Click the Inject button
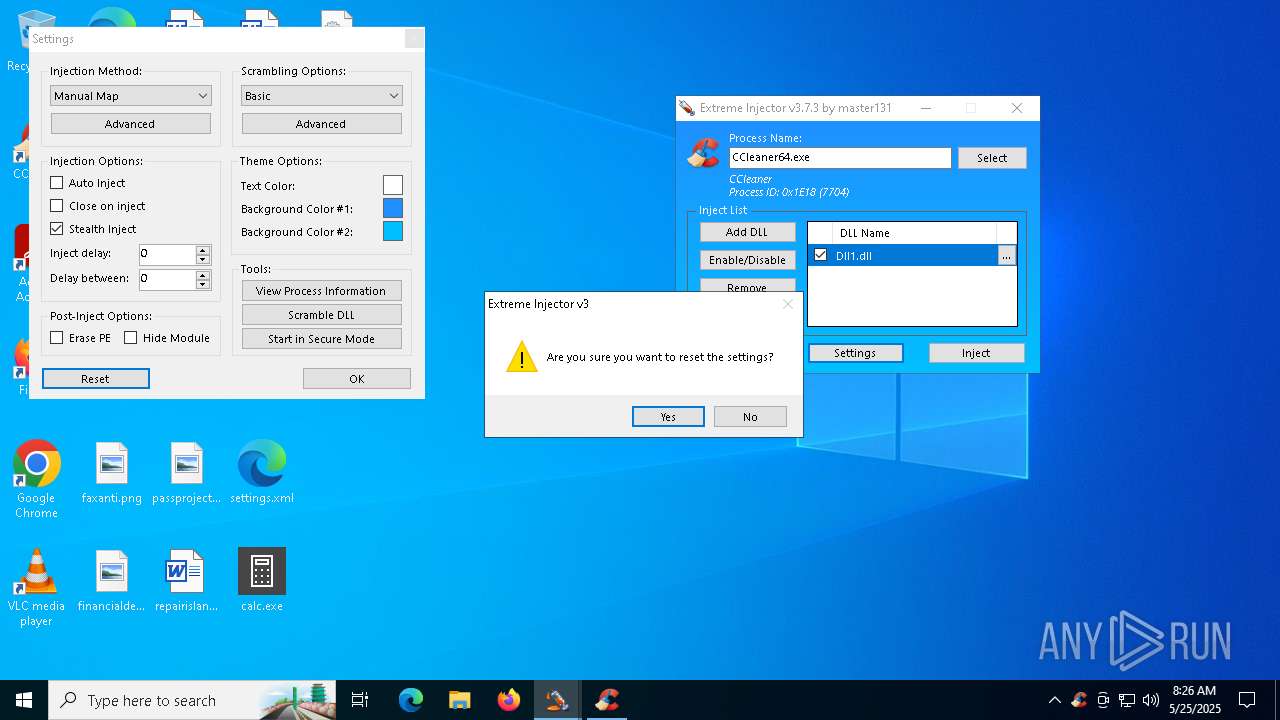Viewport: 1280px width, 720px height. pyautogui.click(x=976, y=353)
